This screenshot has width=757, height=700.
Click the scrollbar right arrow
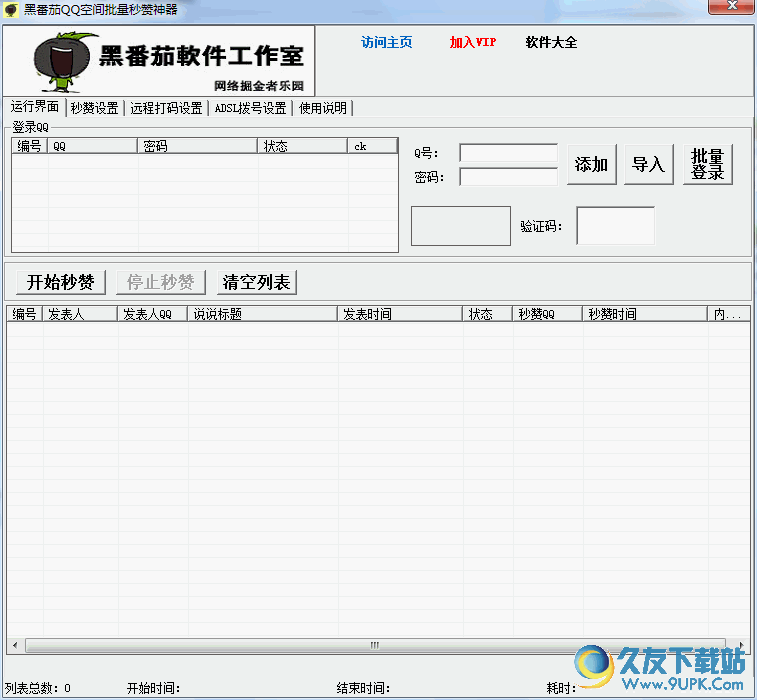(742, 645)
